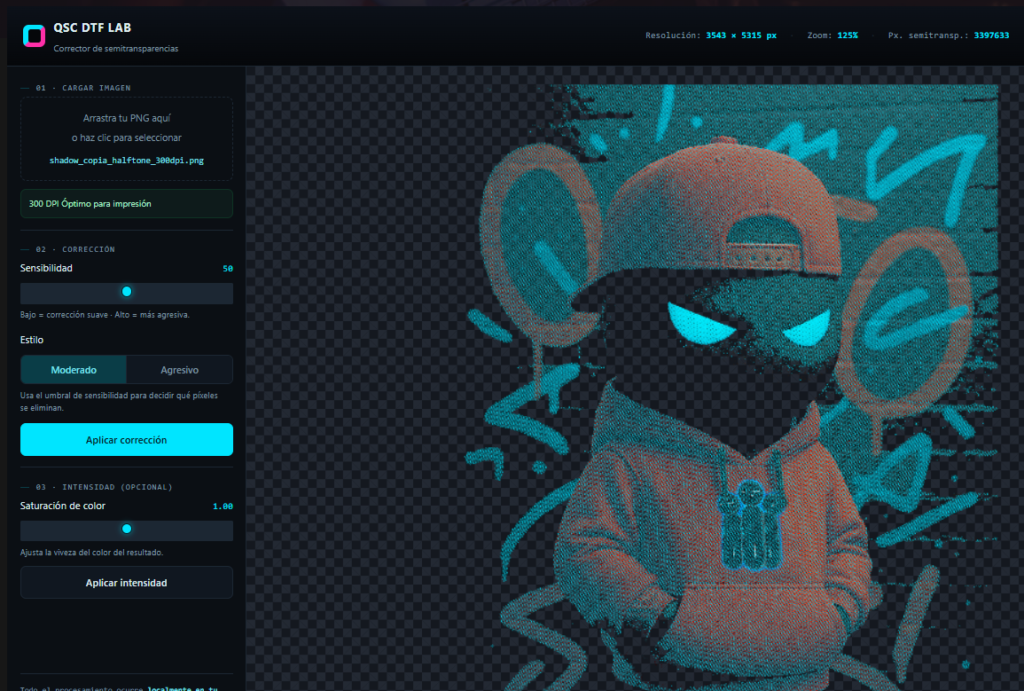
Task: Click the 03 · INTENSIDAD (OPCIONAL) heading
Action: click(x=104, y=487)
